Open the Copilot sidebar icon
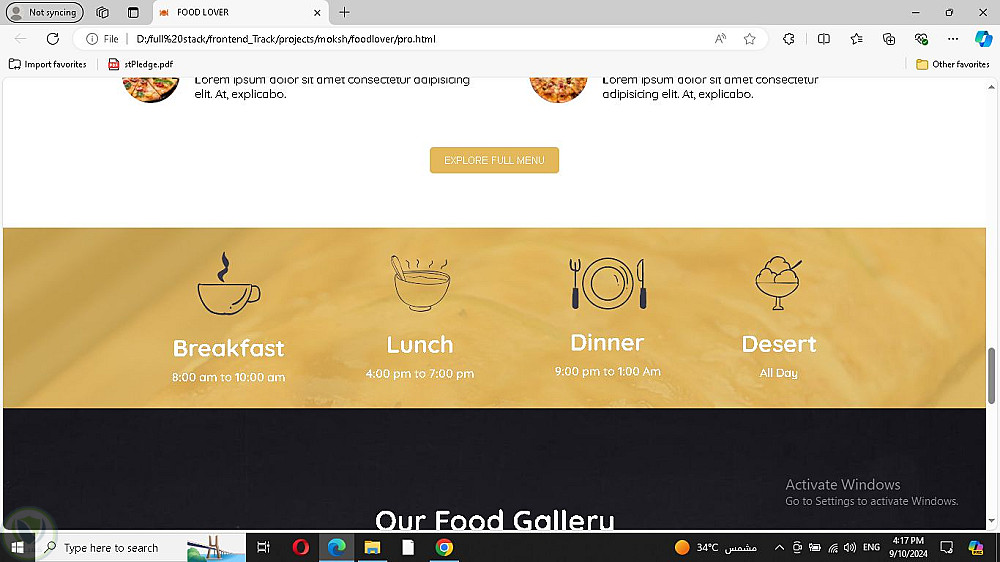This screenshot has width=1000, height=562. click(x=983, y=39)
